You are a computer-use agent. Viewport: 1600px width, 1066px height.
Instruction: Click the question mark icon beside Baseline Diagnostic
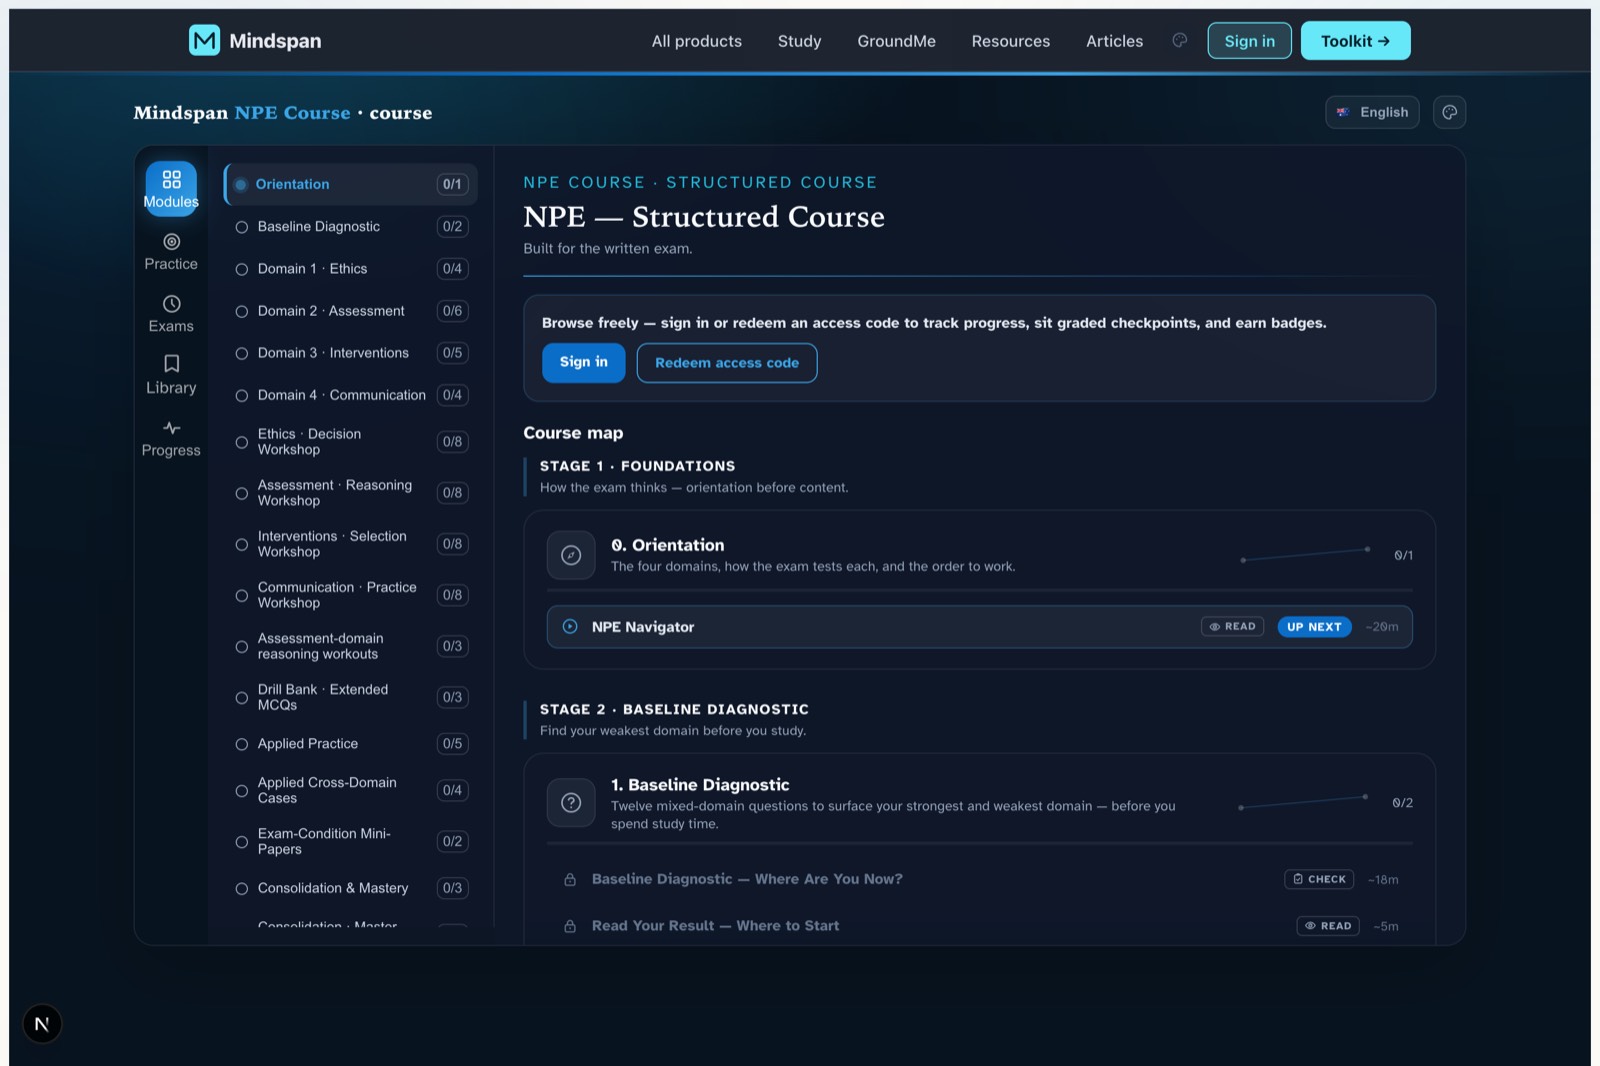point(571,803)
